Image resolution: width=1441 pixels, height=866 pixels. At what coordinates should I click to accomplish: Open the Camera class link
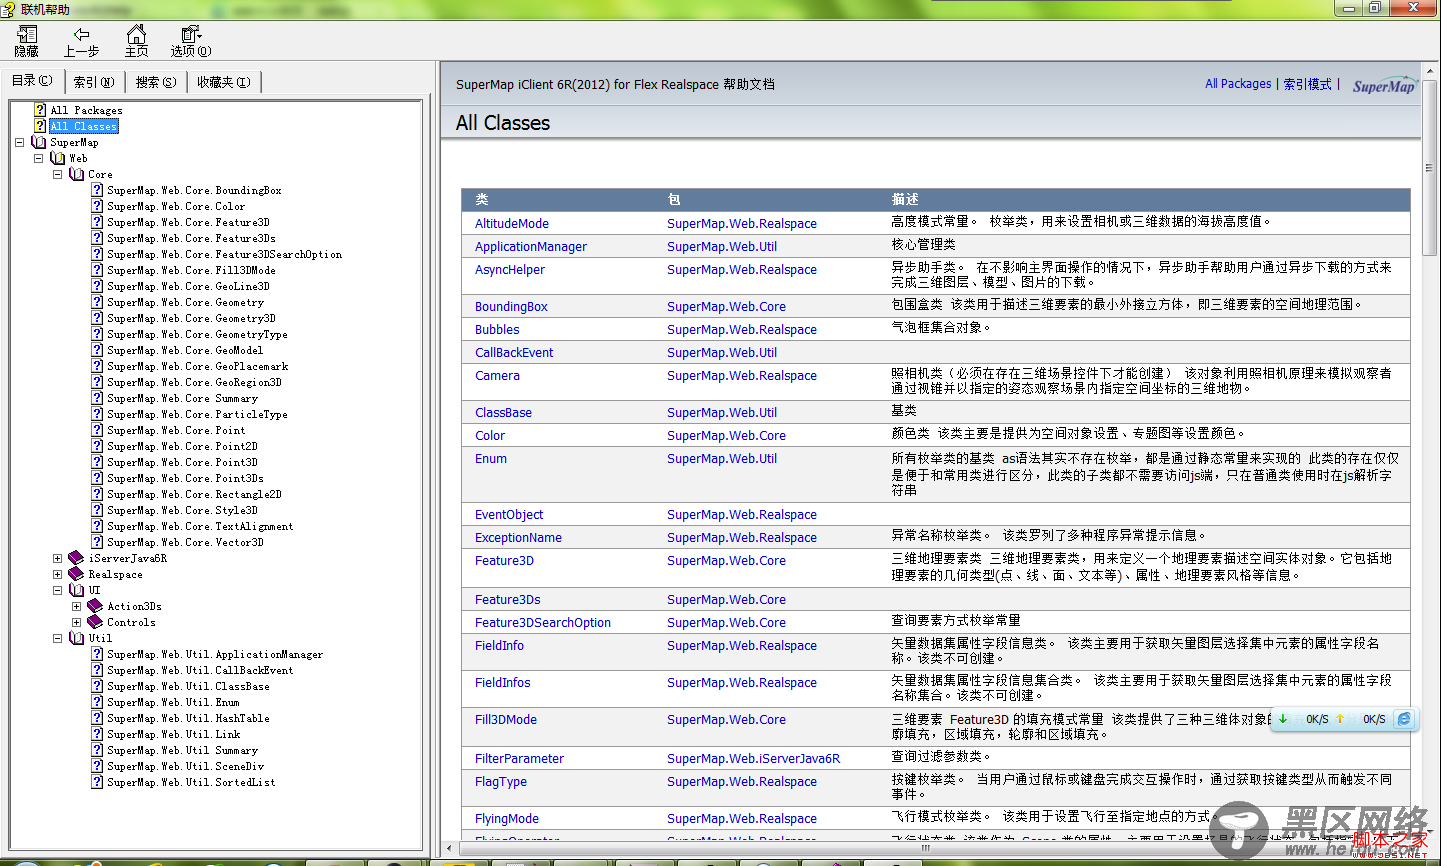pos(497,375)
